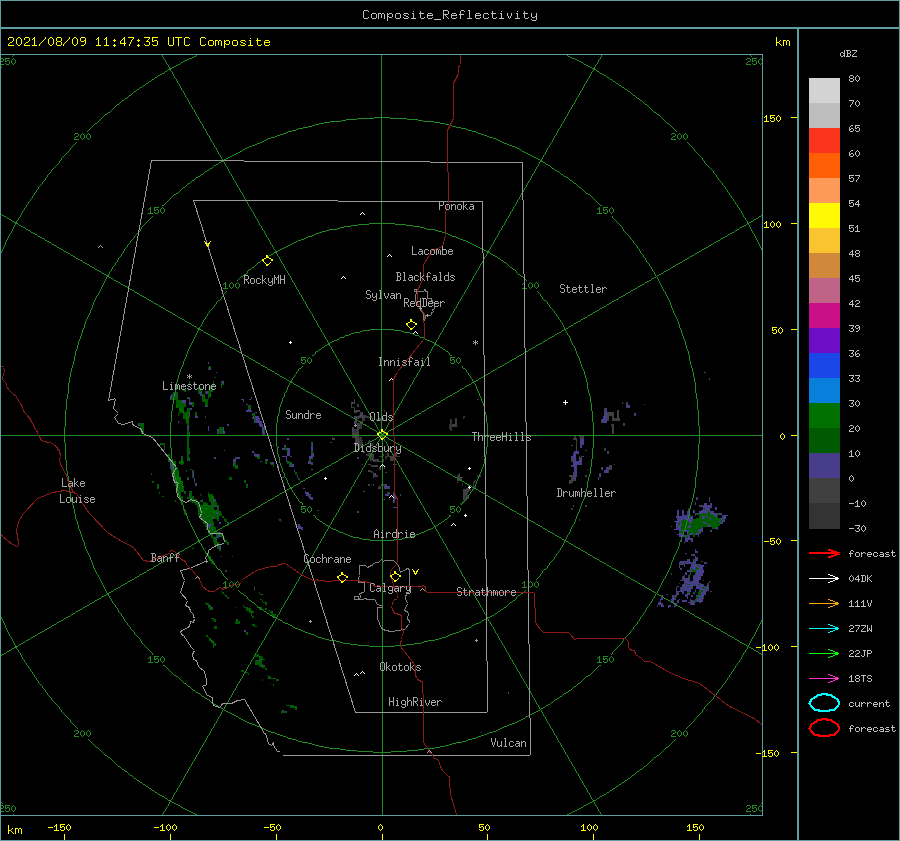
Task: Click the orange 111V arrow in the legend
Action: click(824, 603)
